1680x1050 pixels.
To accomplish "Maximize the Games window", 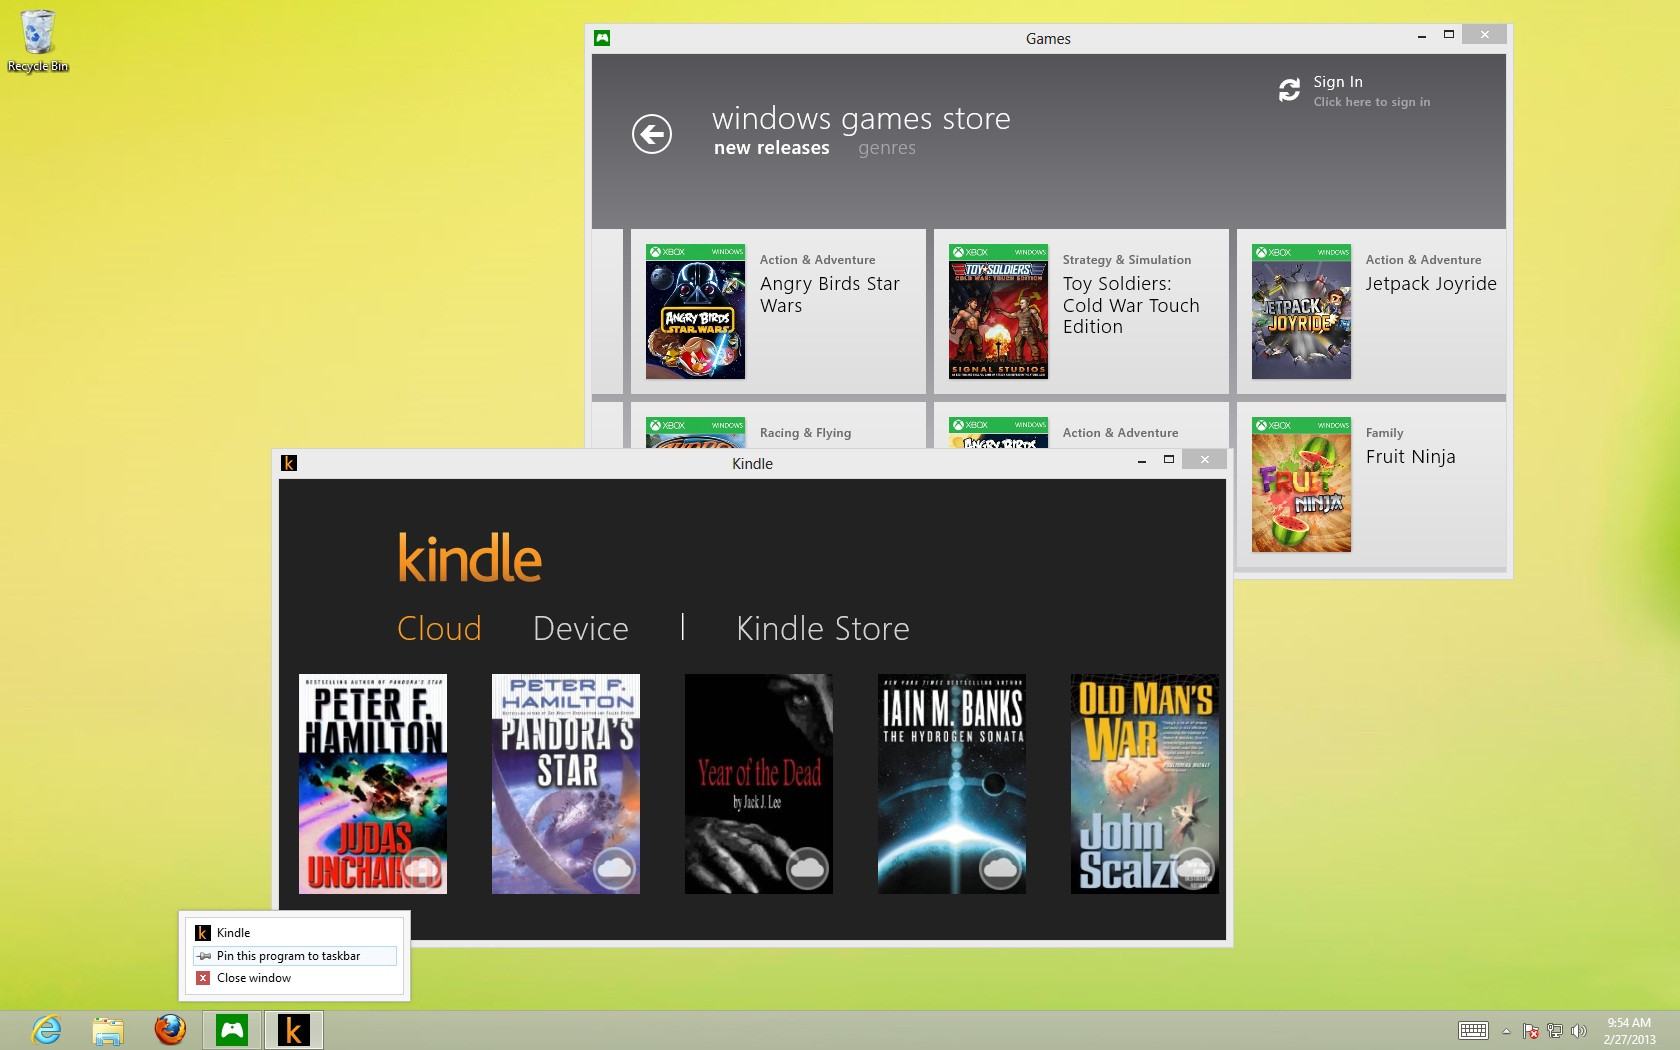I will point(1448,35).
